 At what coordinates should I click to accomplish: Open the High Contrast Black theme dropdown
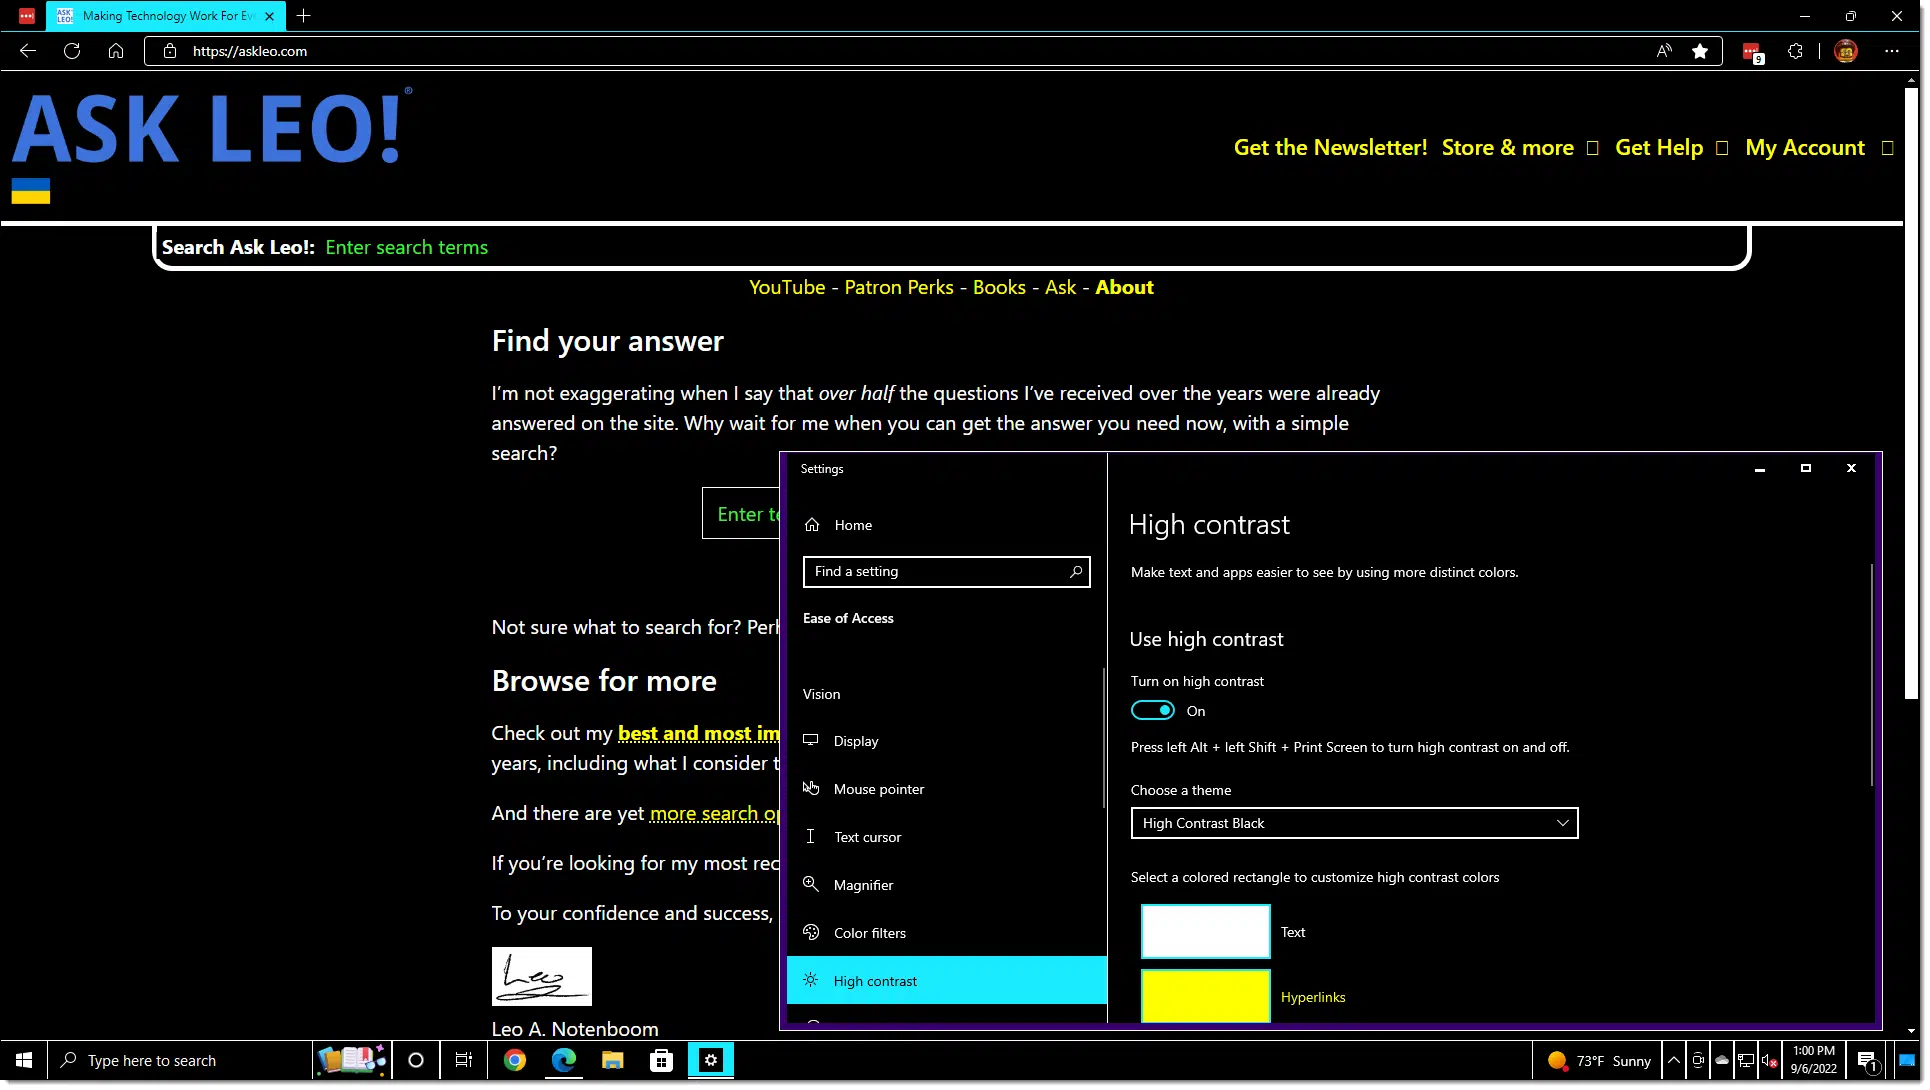[x=1354, y=824]
